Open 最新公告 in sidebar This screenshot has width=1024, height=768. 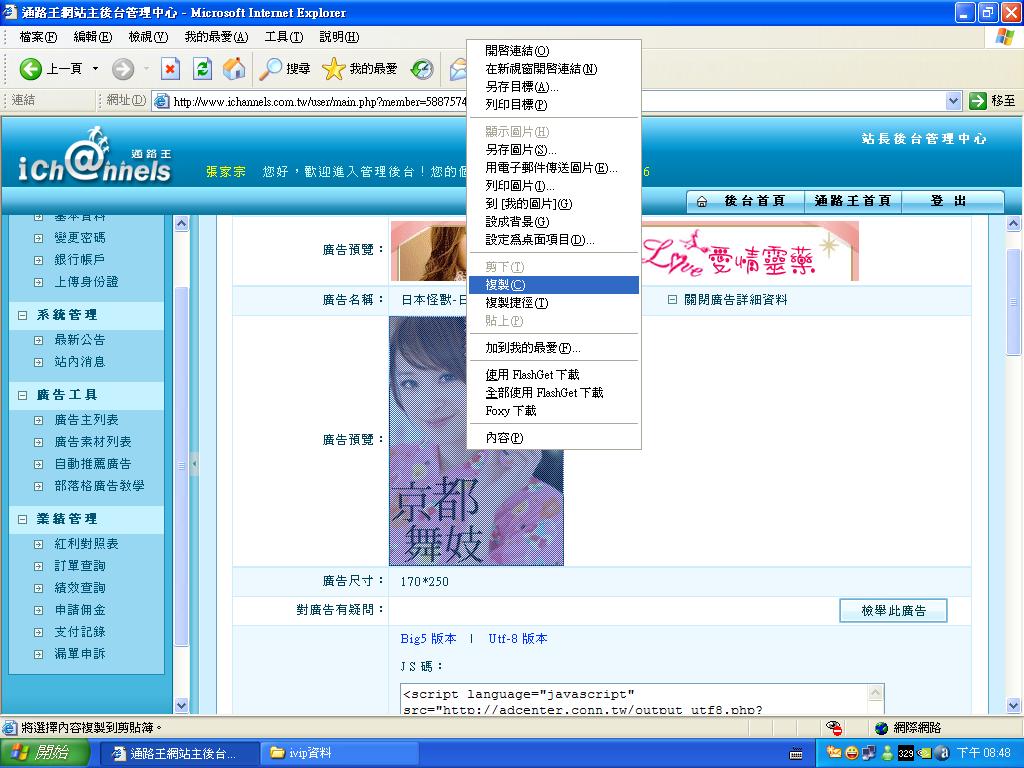coord(80,340)
